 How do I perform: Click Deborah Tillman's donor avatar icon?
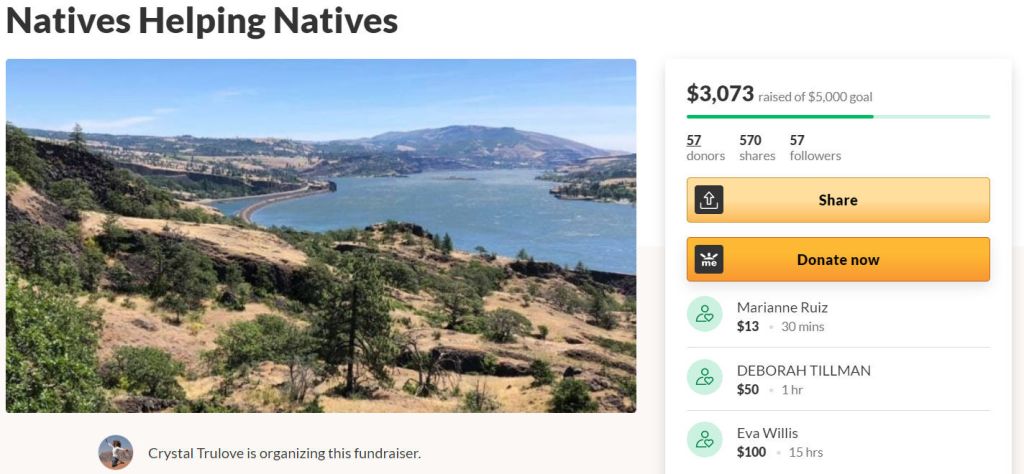click(x=704, y=378)
